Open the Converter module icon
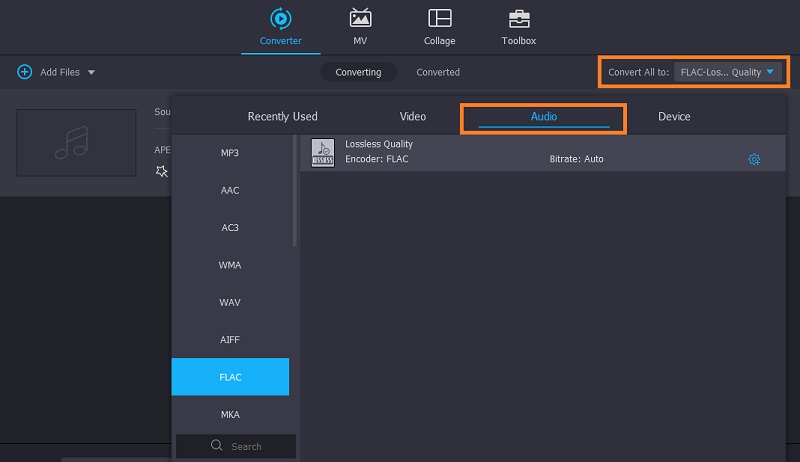This screenshot has height=462, width=800. 280,19
